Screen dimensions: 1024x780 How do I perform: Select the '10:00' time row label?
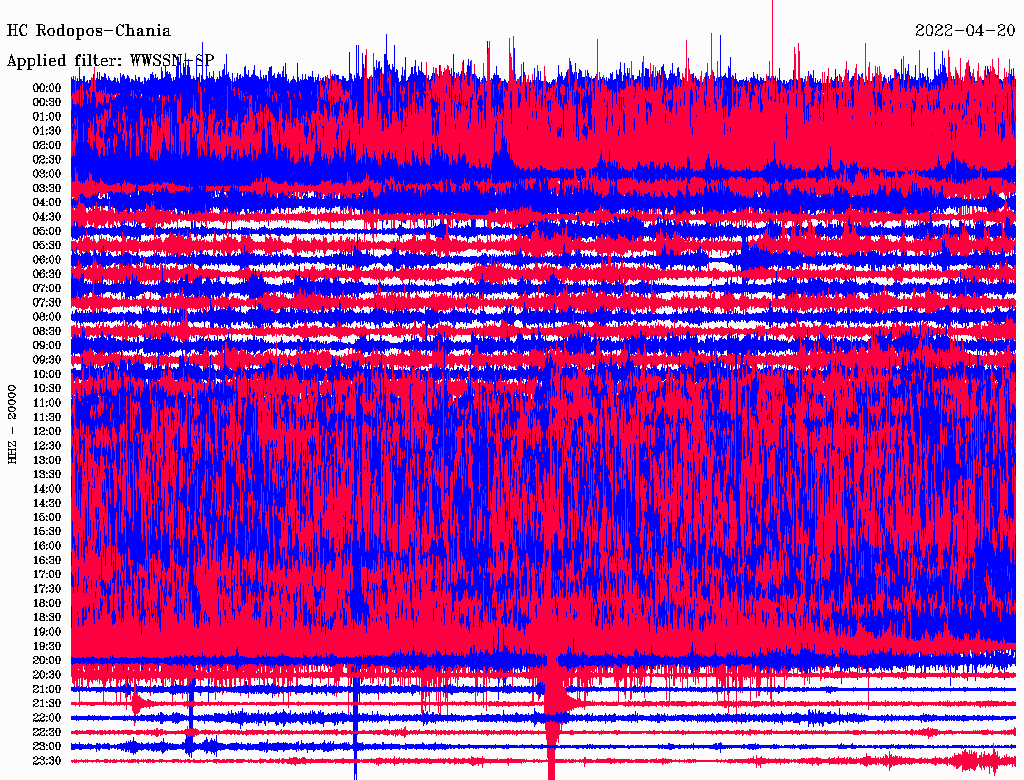pyautogui.click(x=47, y=374)
